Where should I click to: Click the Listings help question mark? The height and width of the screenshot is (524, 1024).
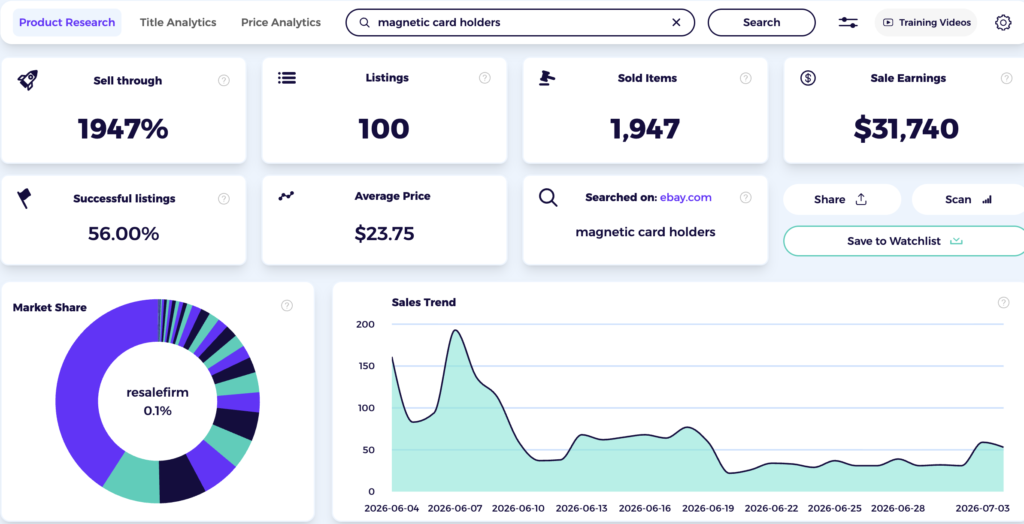[x=485, y=78]
